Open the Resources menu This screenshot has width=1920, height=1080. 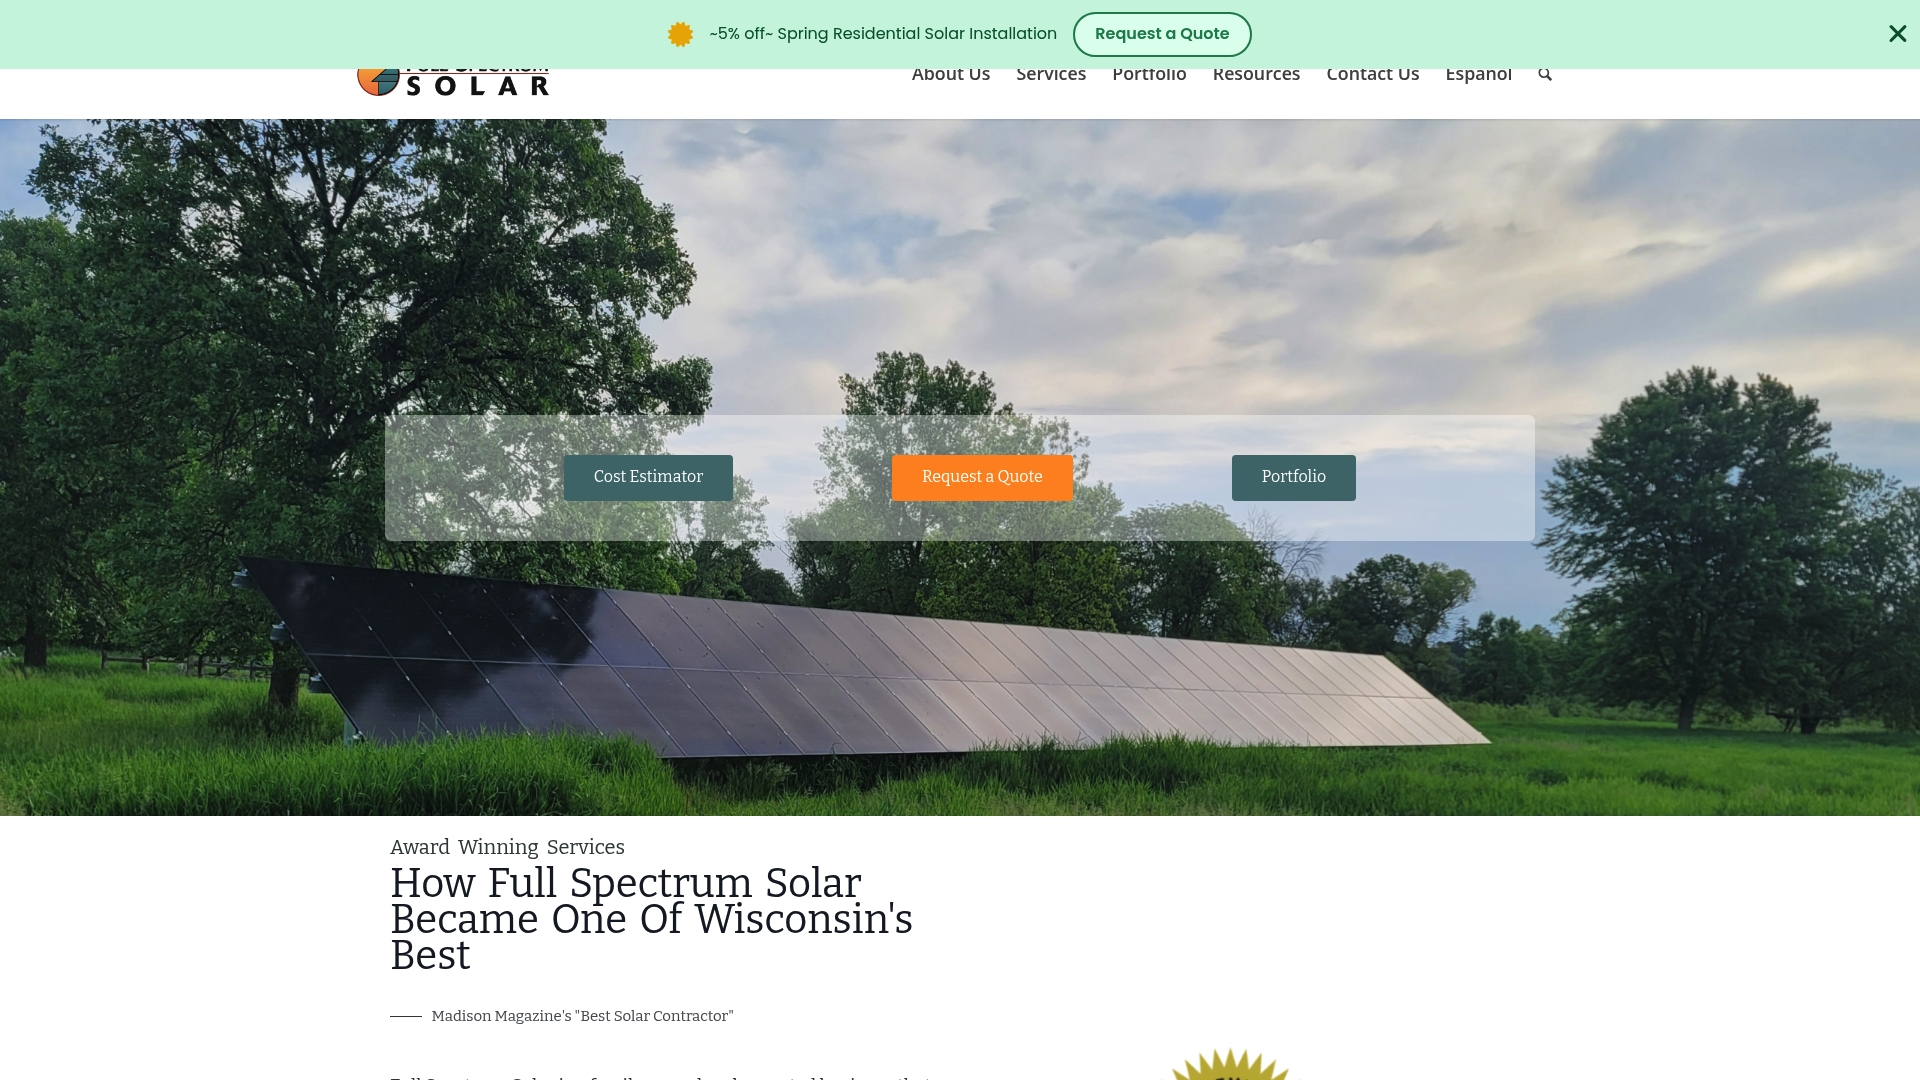[1256, 76]
